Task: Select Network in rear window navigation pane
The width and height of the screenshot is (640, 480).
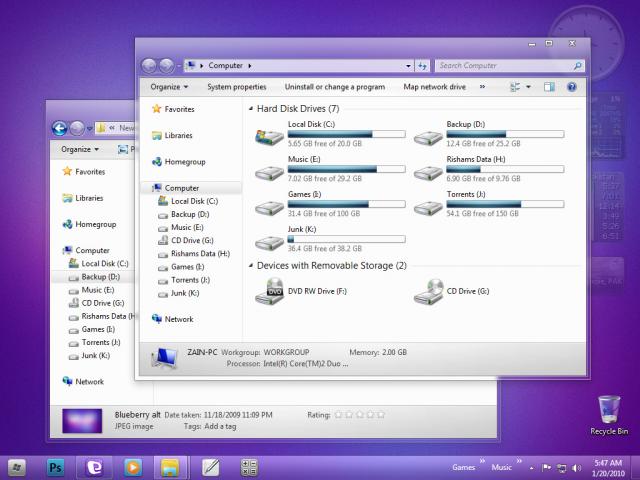Action: tap(83, 382)
